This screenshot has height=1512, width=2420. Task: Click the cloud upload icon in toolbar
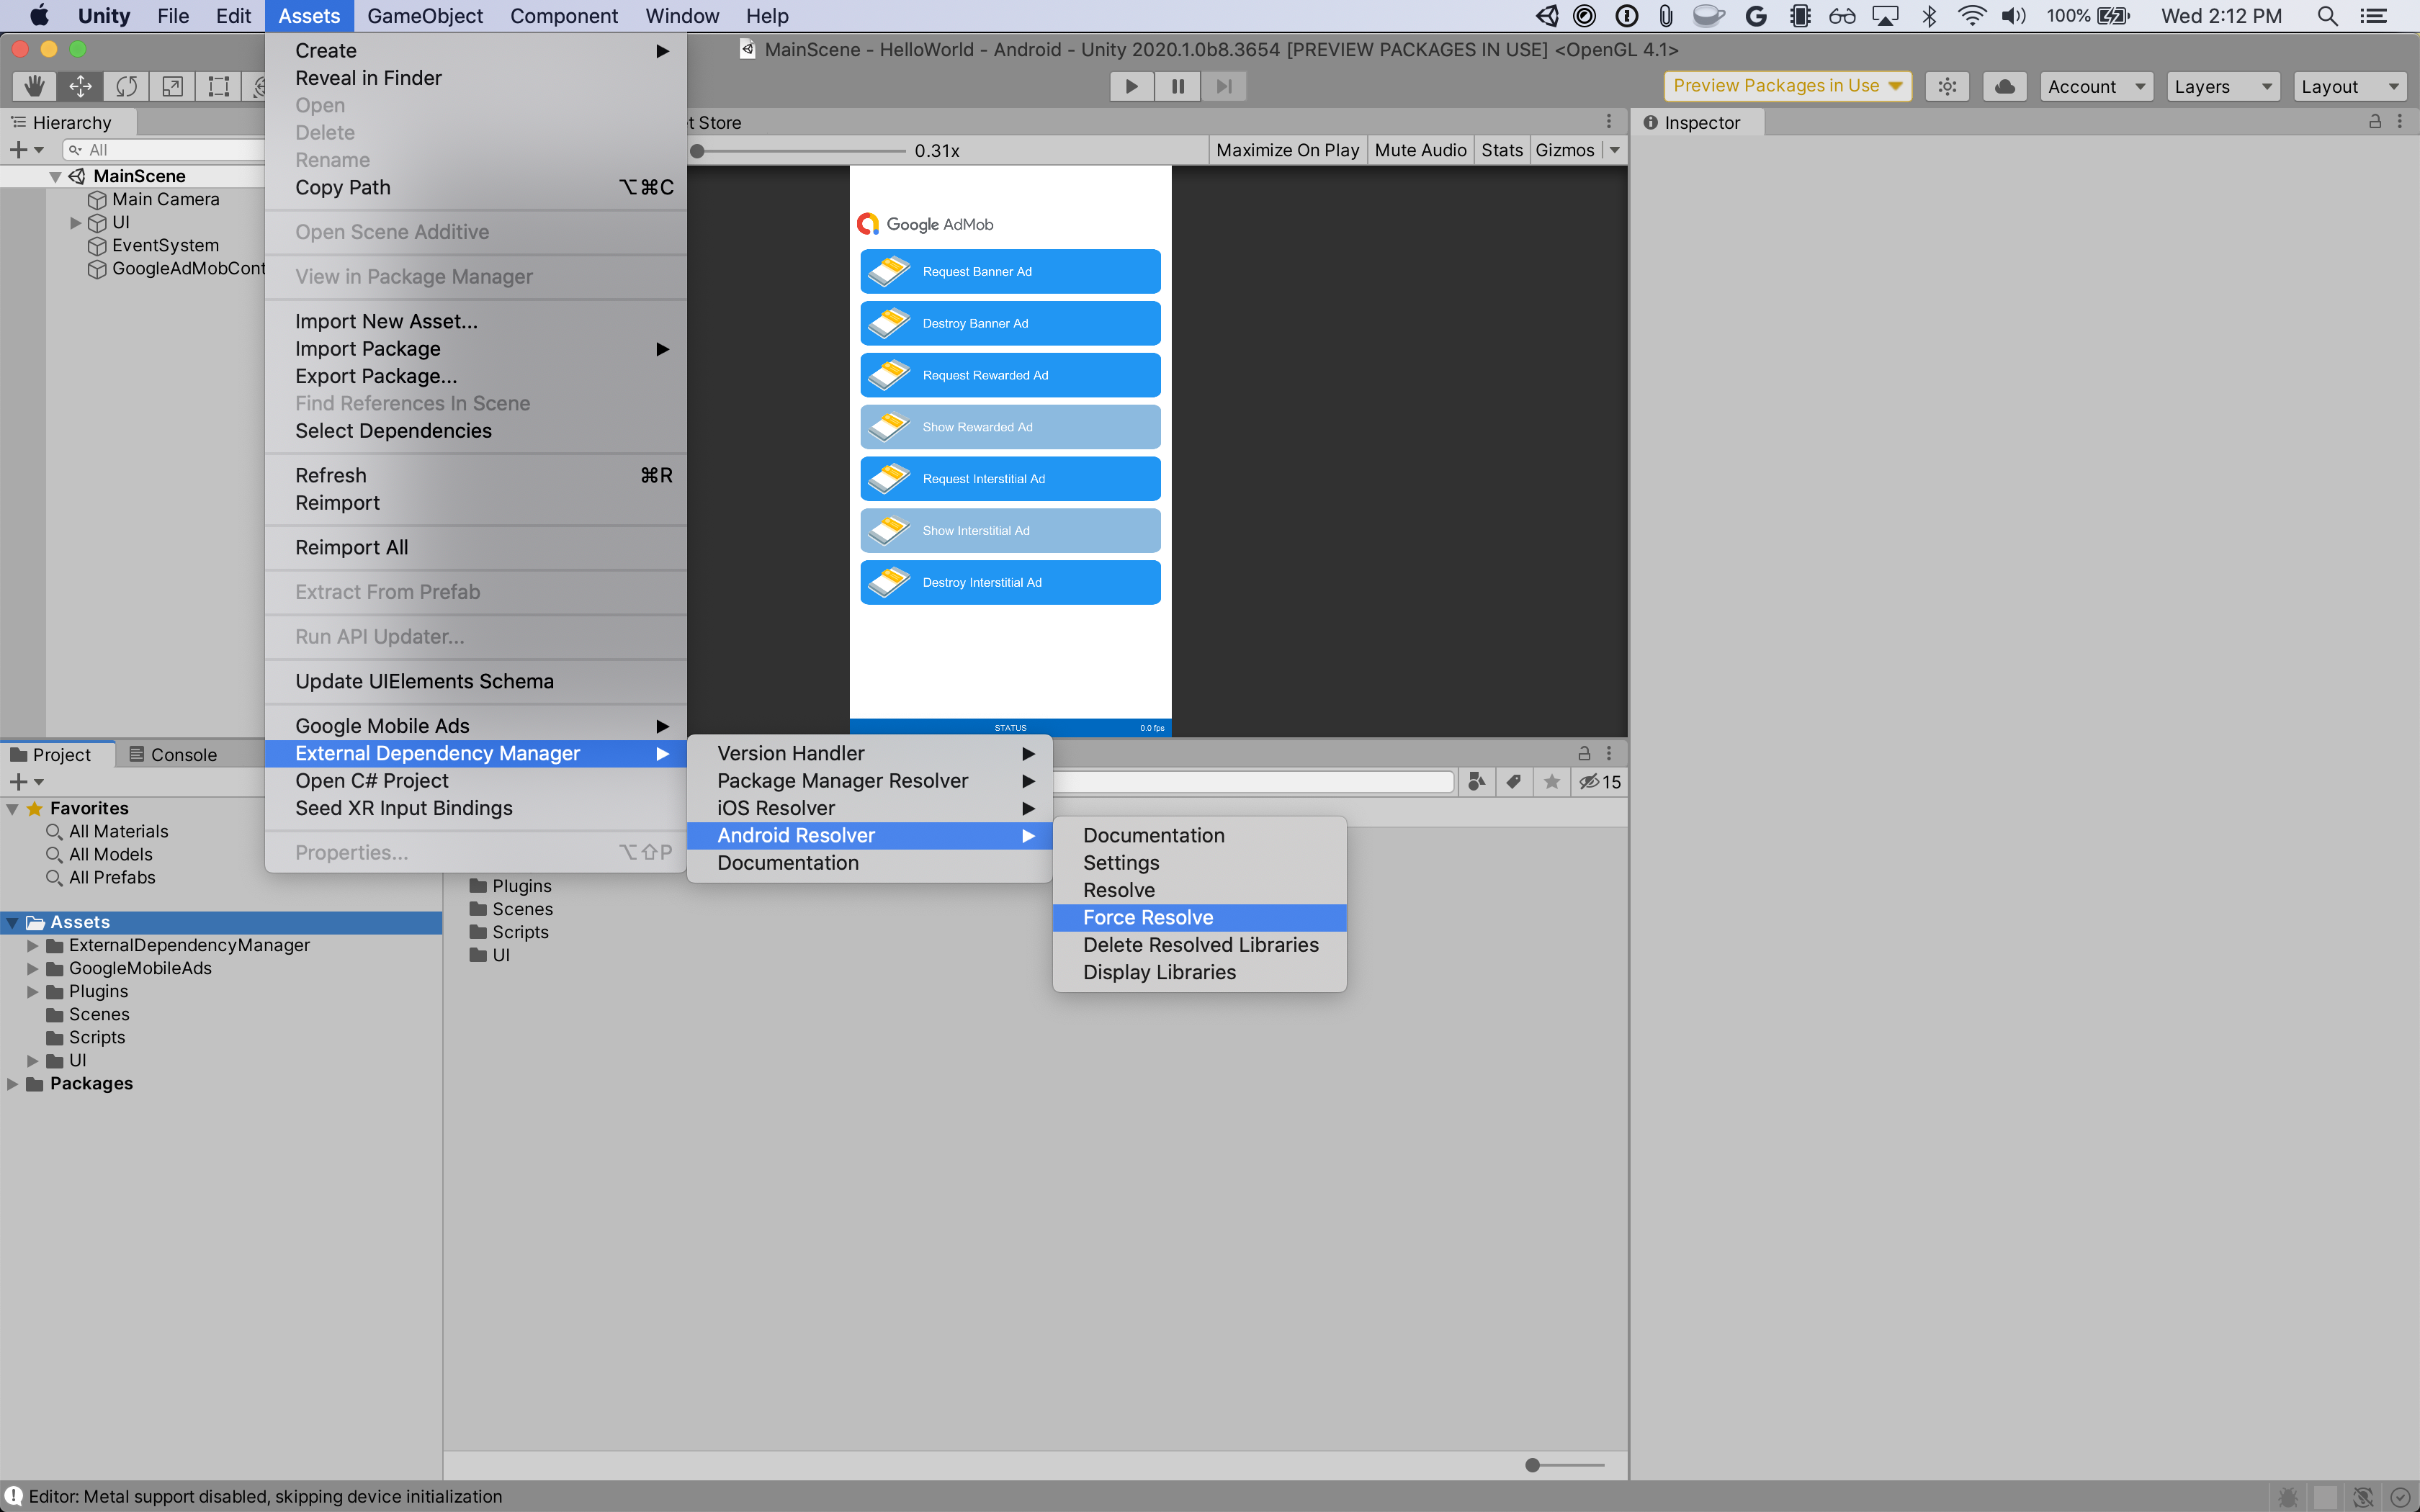pos(2007,86)
